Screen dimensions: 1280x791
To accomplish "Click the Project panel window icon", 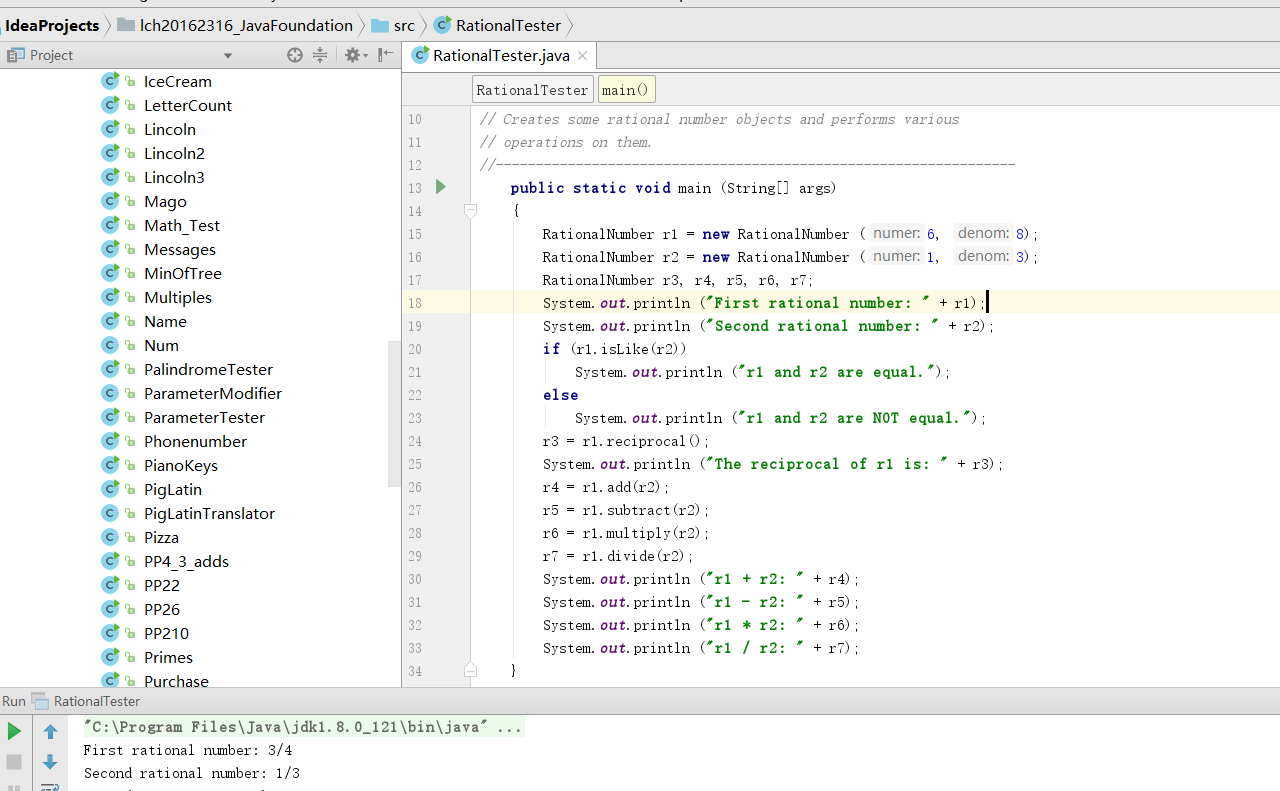I will [x=15, y=55].
